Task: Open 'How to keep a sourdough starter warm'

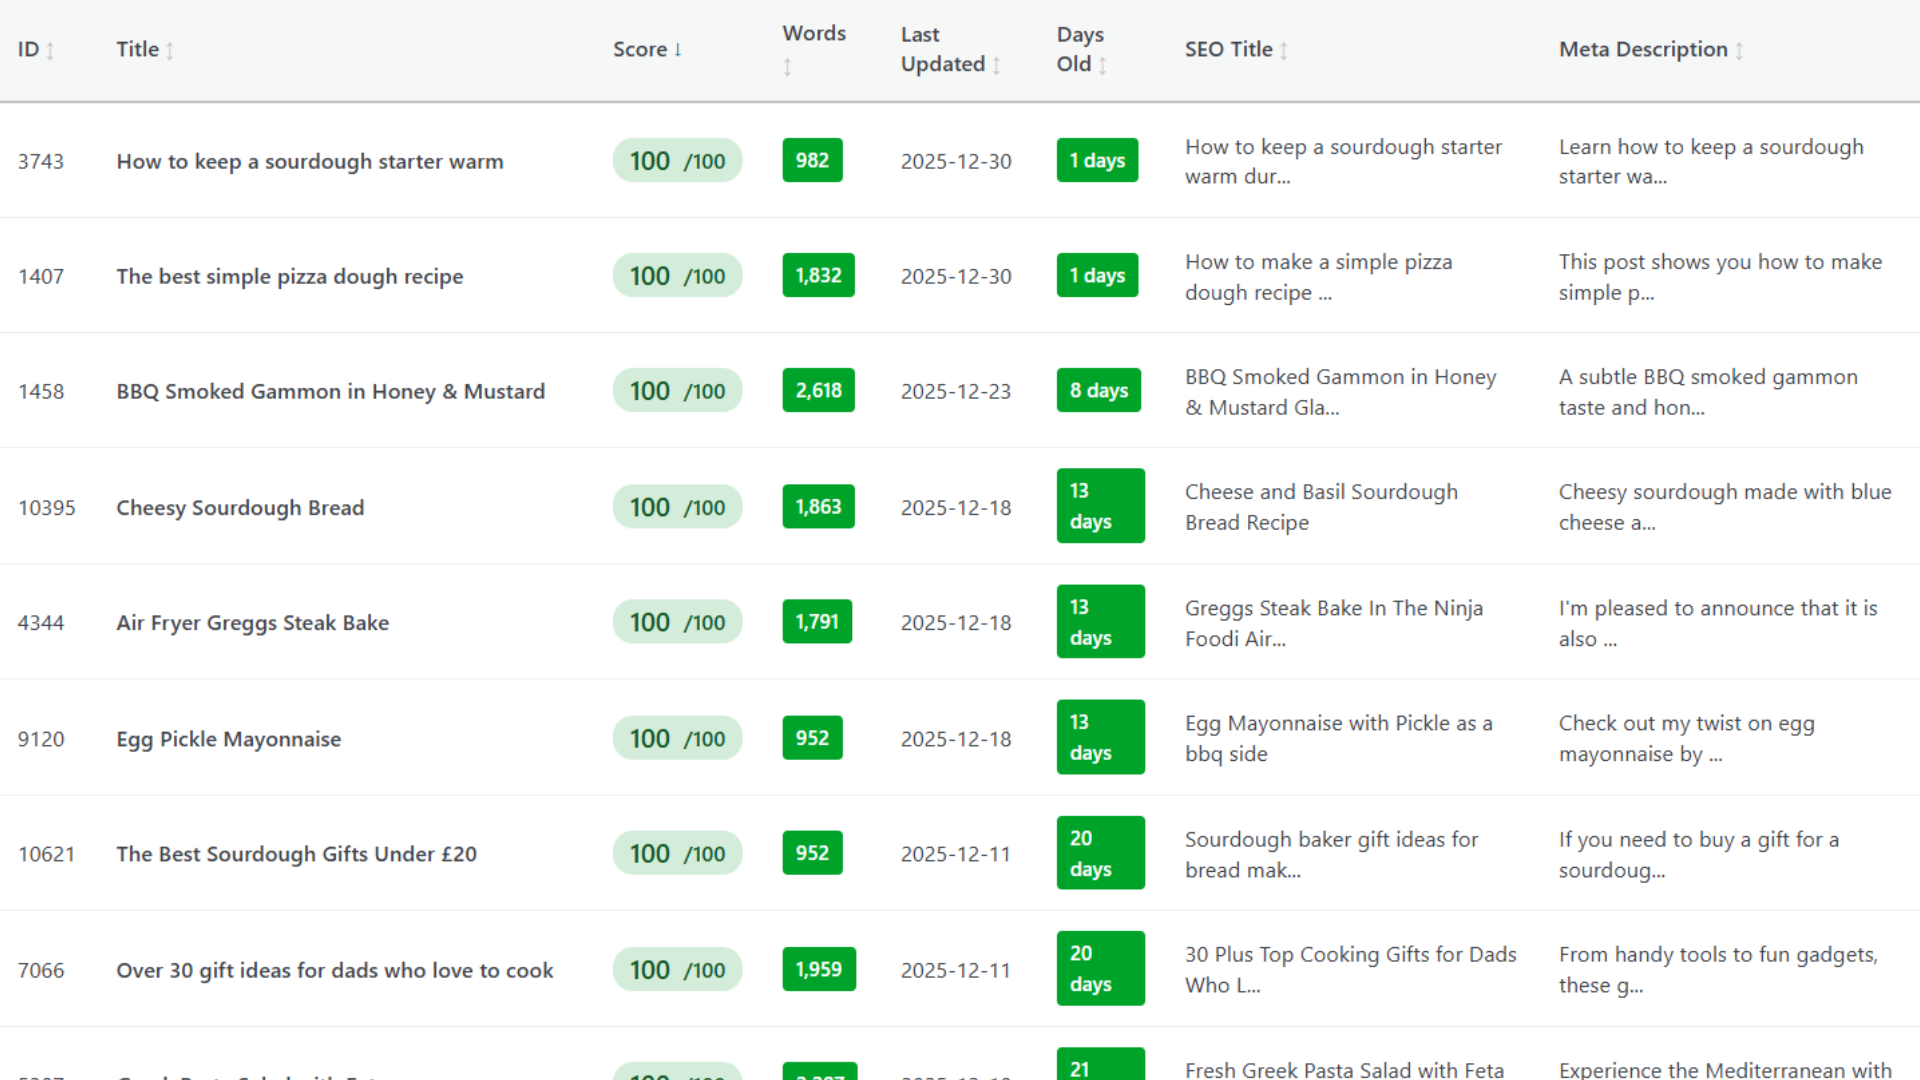Action: tap(310, 161)
